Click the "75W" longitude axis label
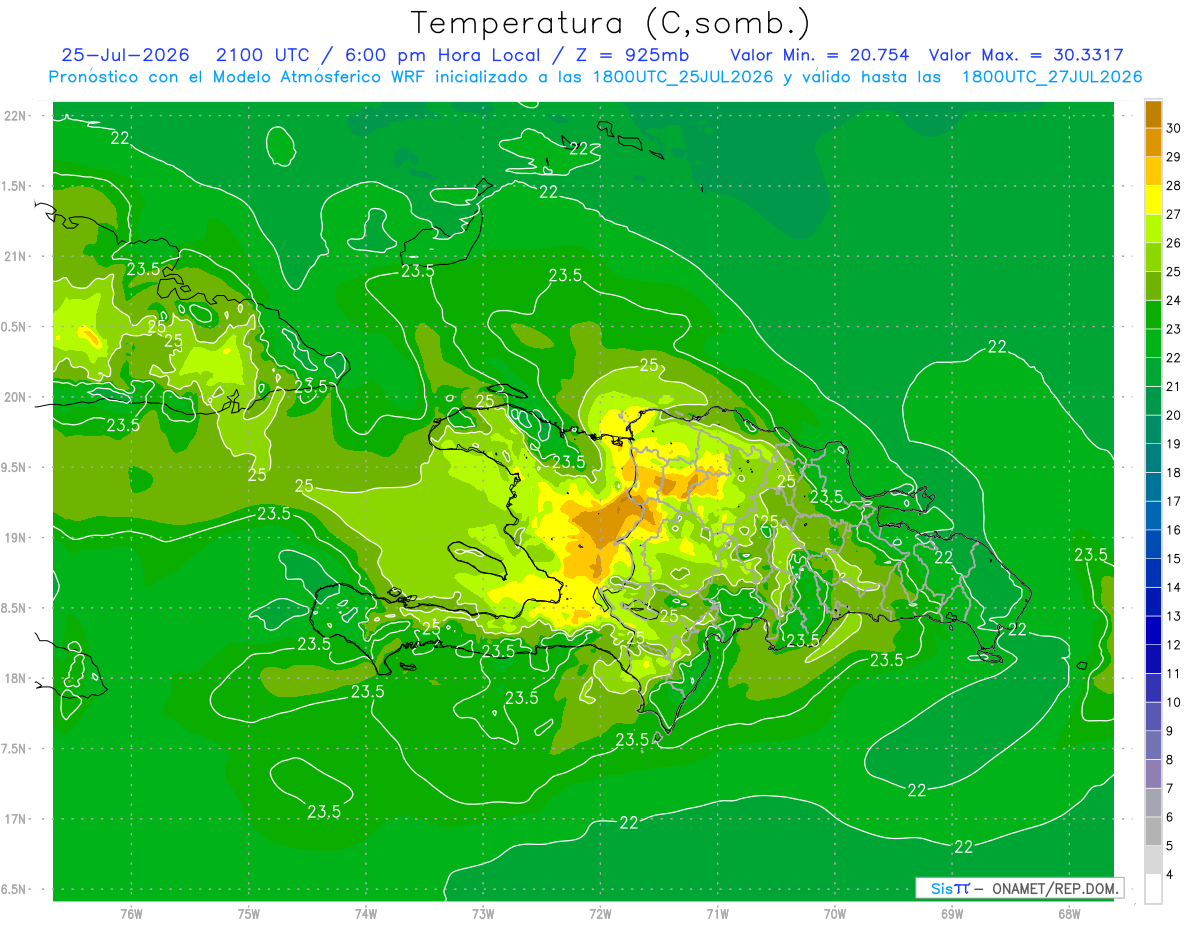The width and height of the screenshot is (1200, 927). 249,913
